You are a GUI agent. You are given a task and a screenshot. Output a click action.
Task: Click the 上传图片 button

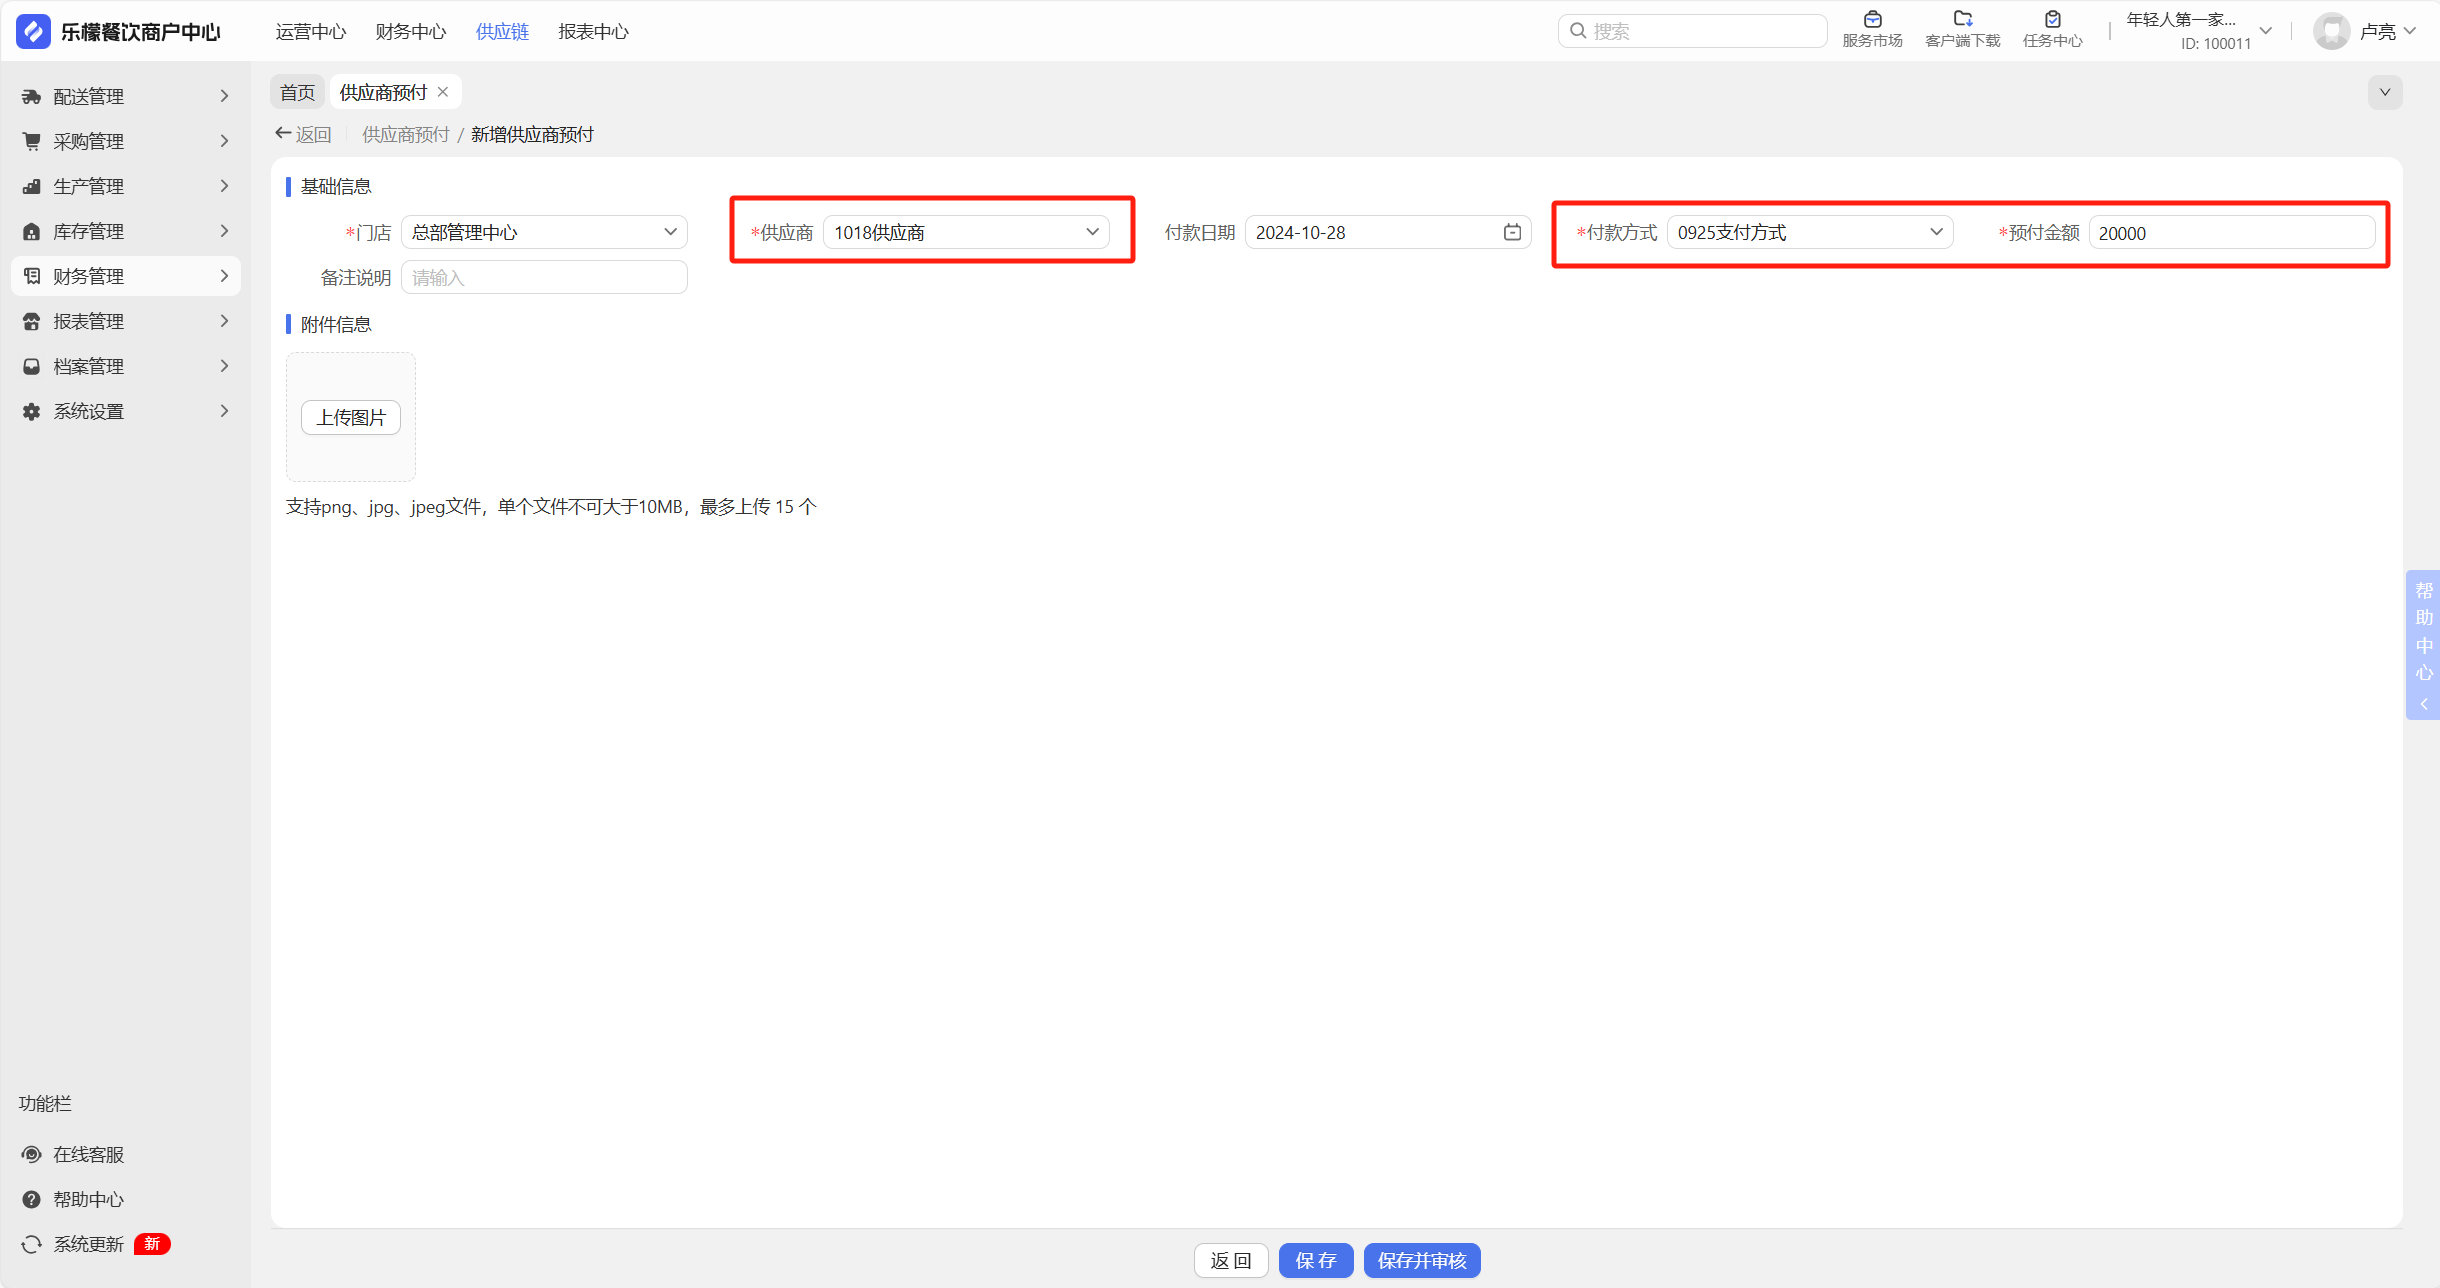tap(350, 417)
